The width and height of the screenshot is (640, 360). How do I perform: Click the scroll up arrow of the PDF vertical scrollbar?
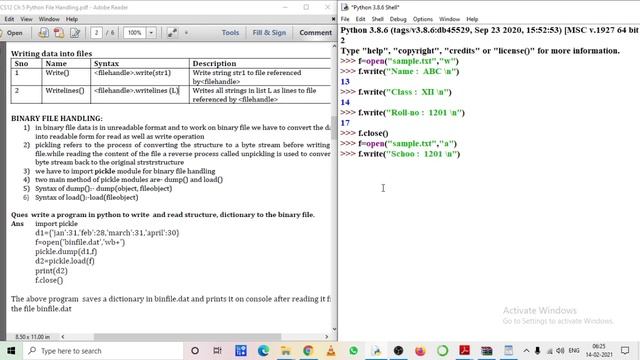coord(334,46)
